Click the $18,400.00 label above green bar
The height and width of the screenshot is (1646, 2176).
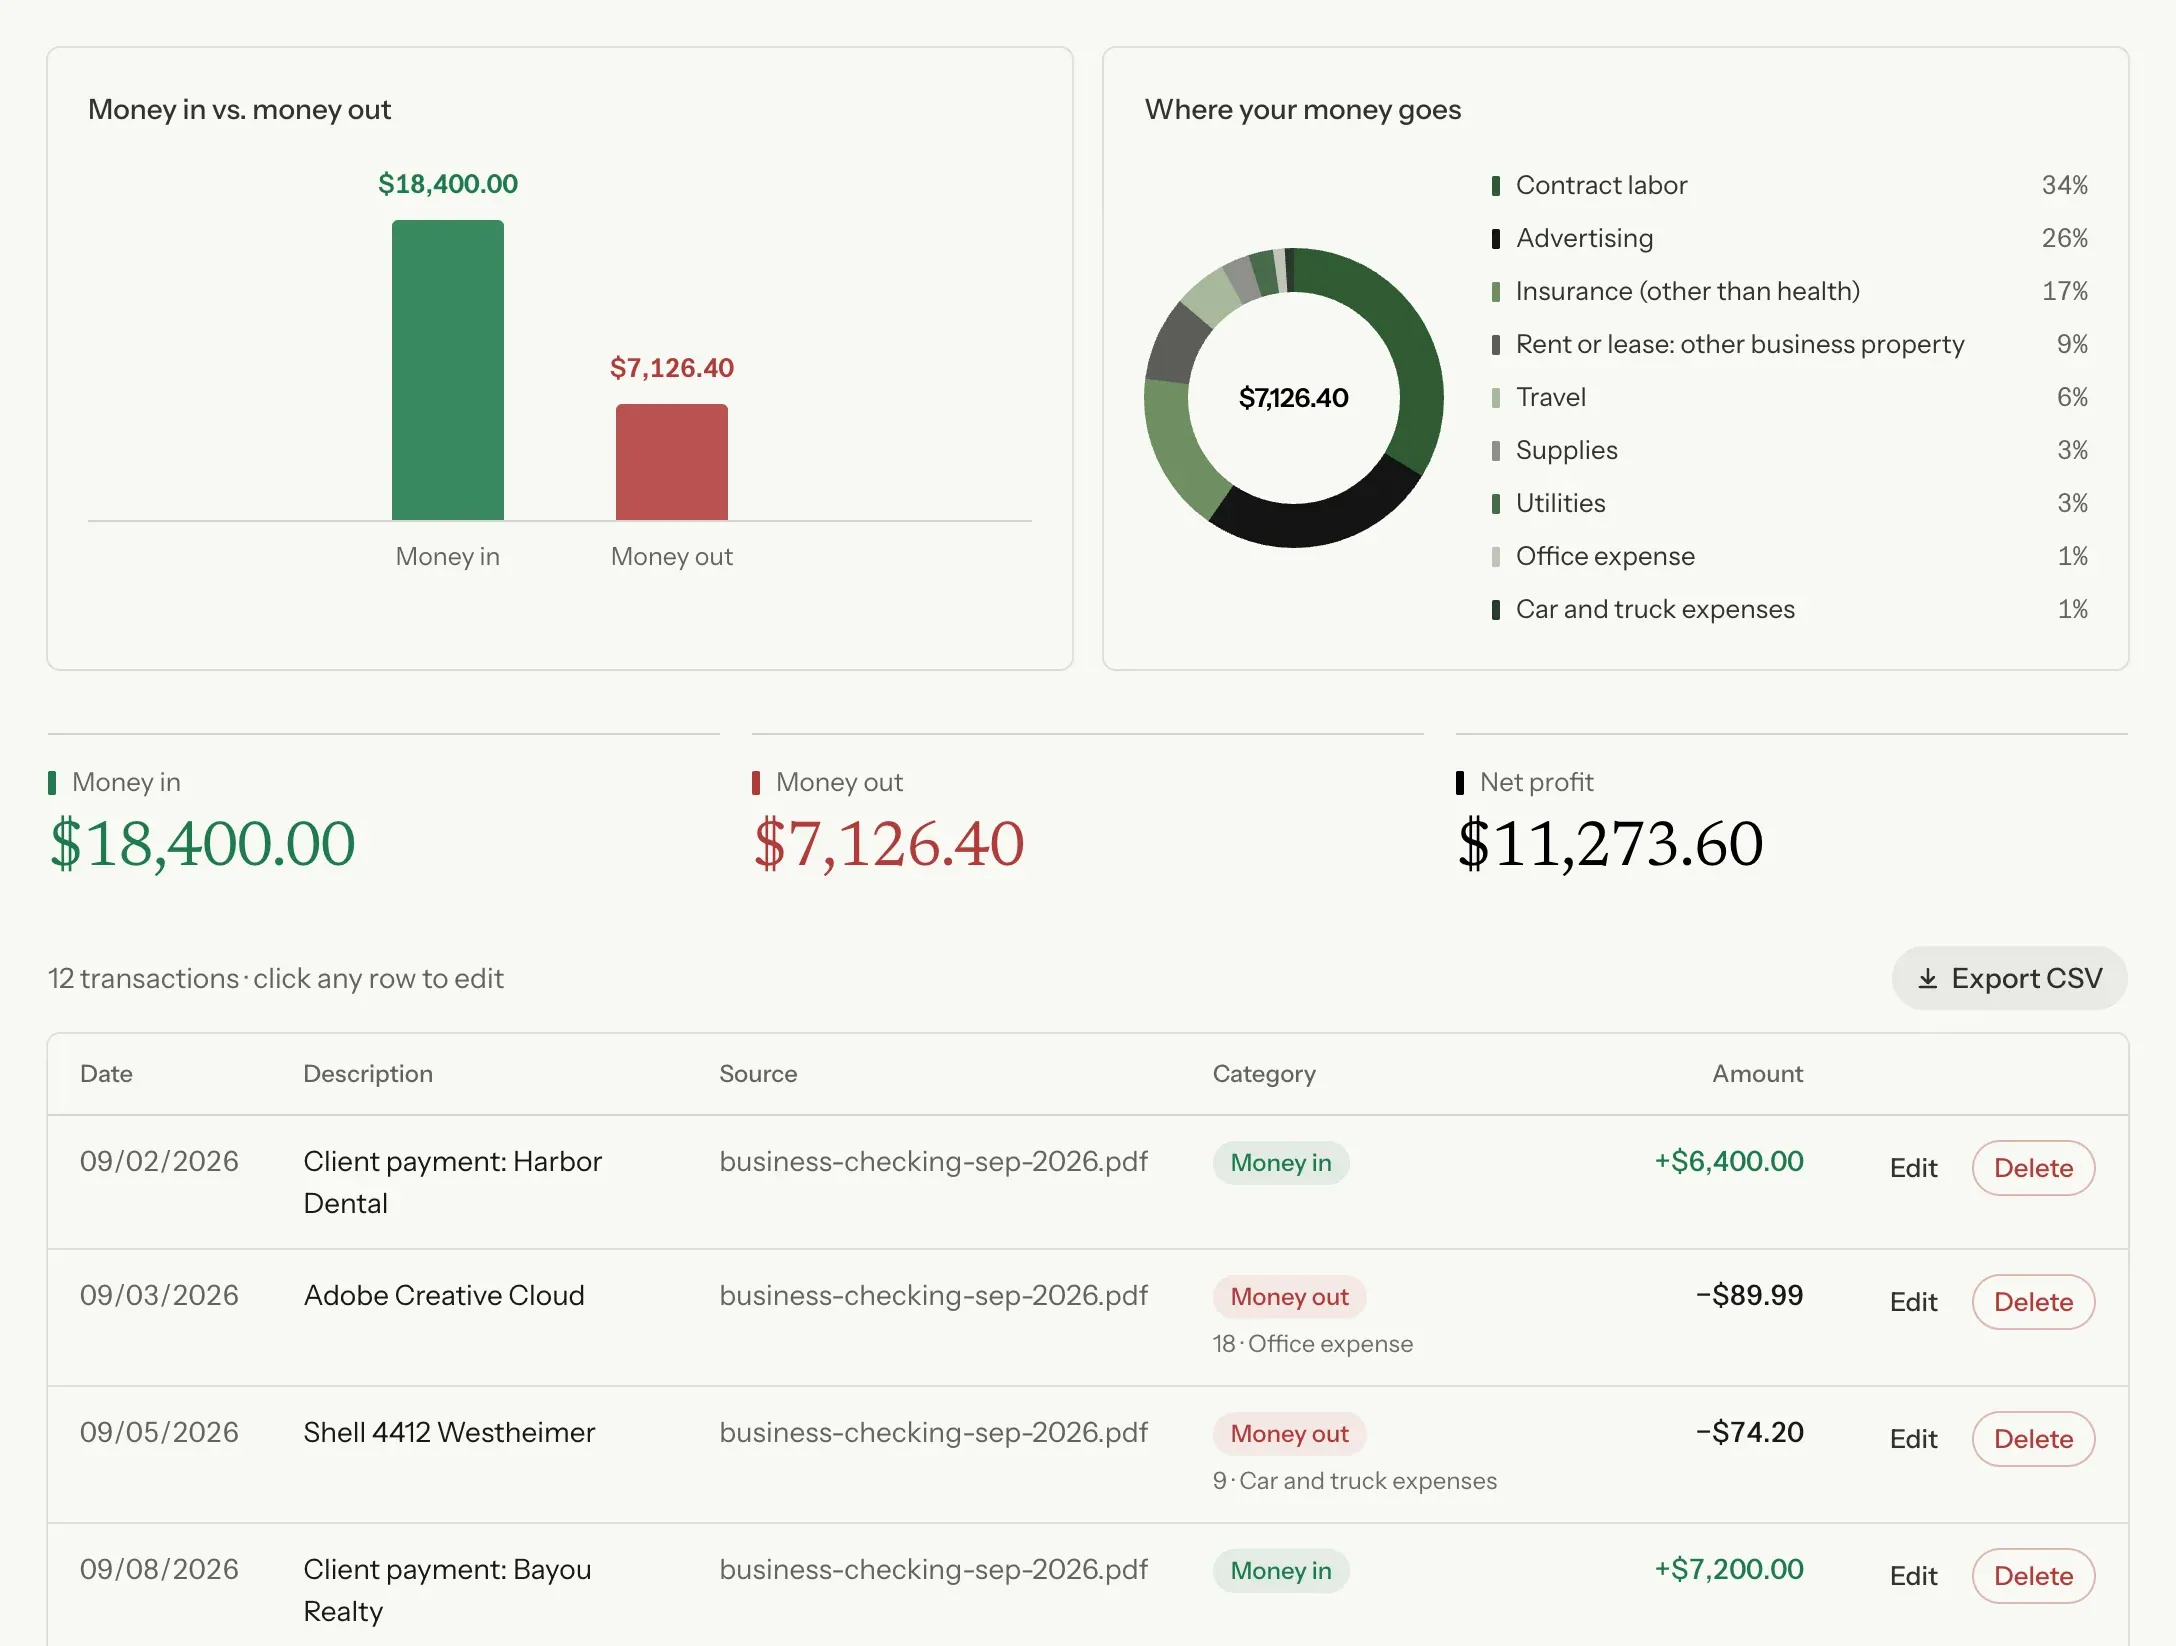point(447,184)
